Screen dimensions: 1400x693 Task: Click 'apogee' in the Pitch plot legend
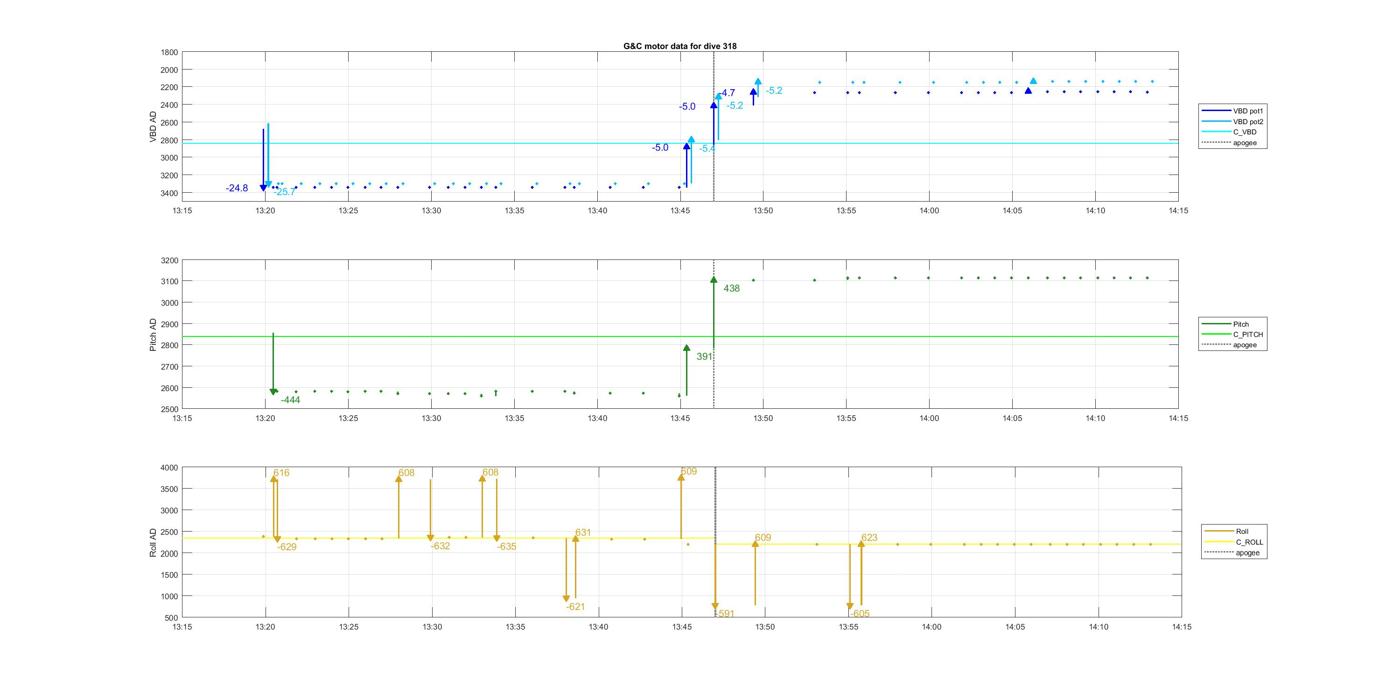pyautogui.click(x=1231, y=345)
